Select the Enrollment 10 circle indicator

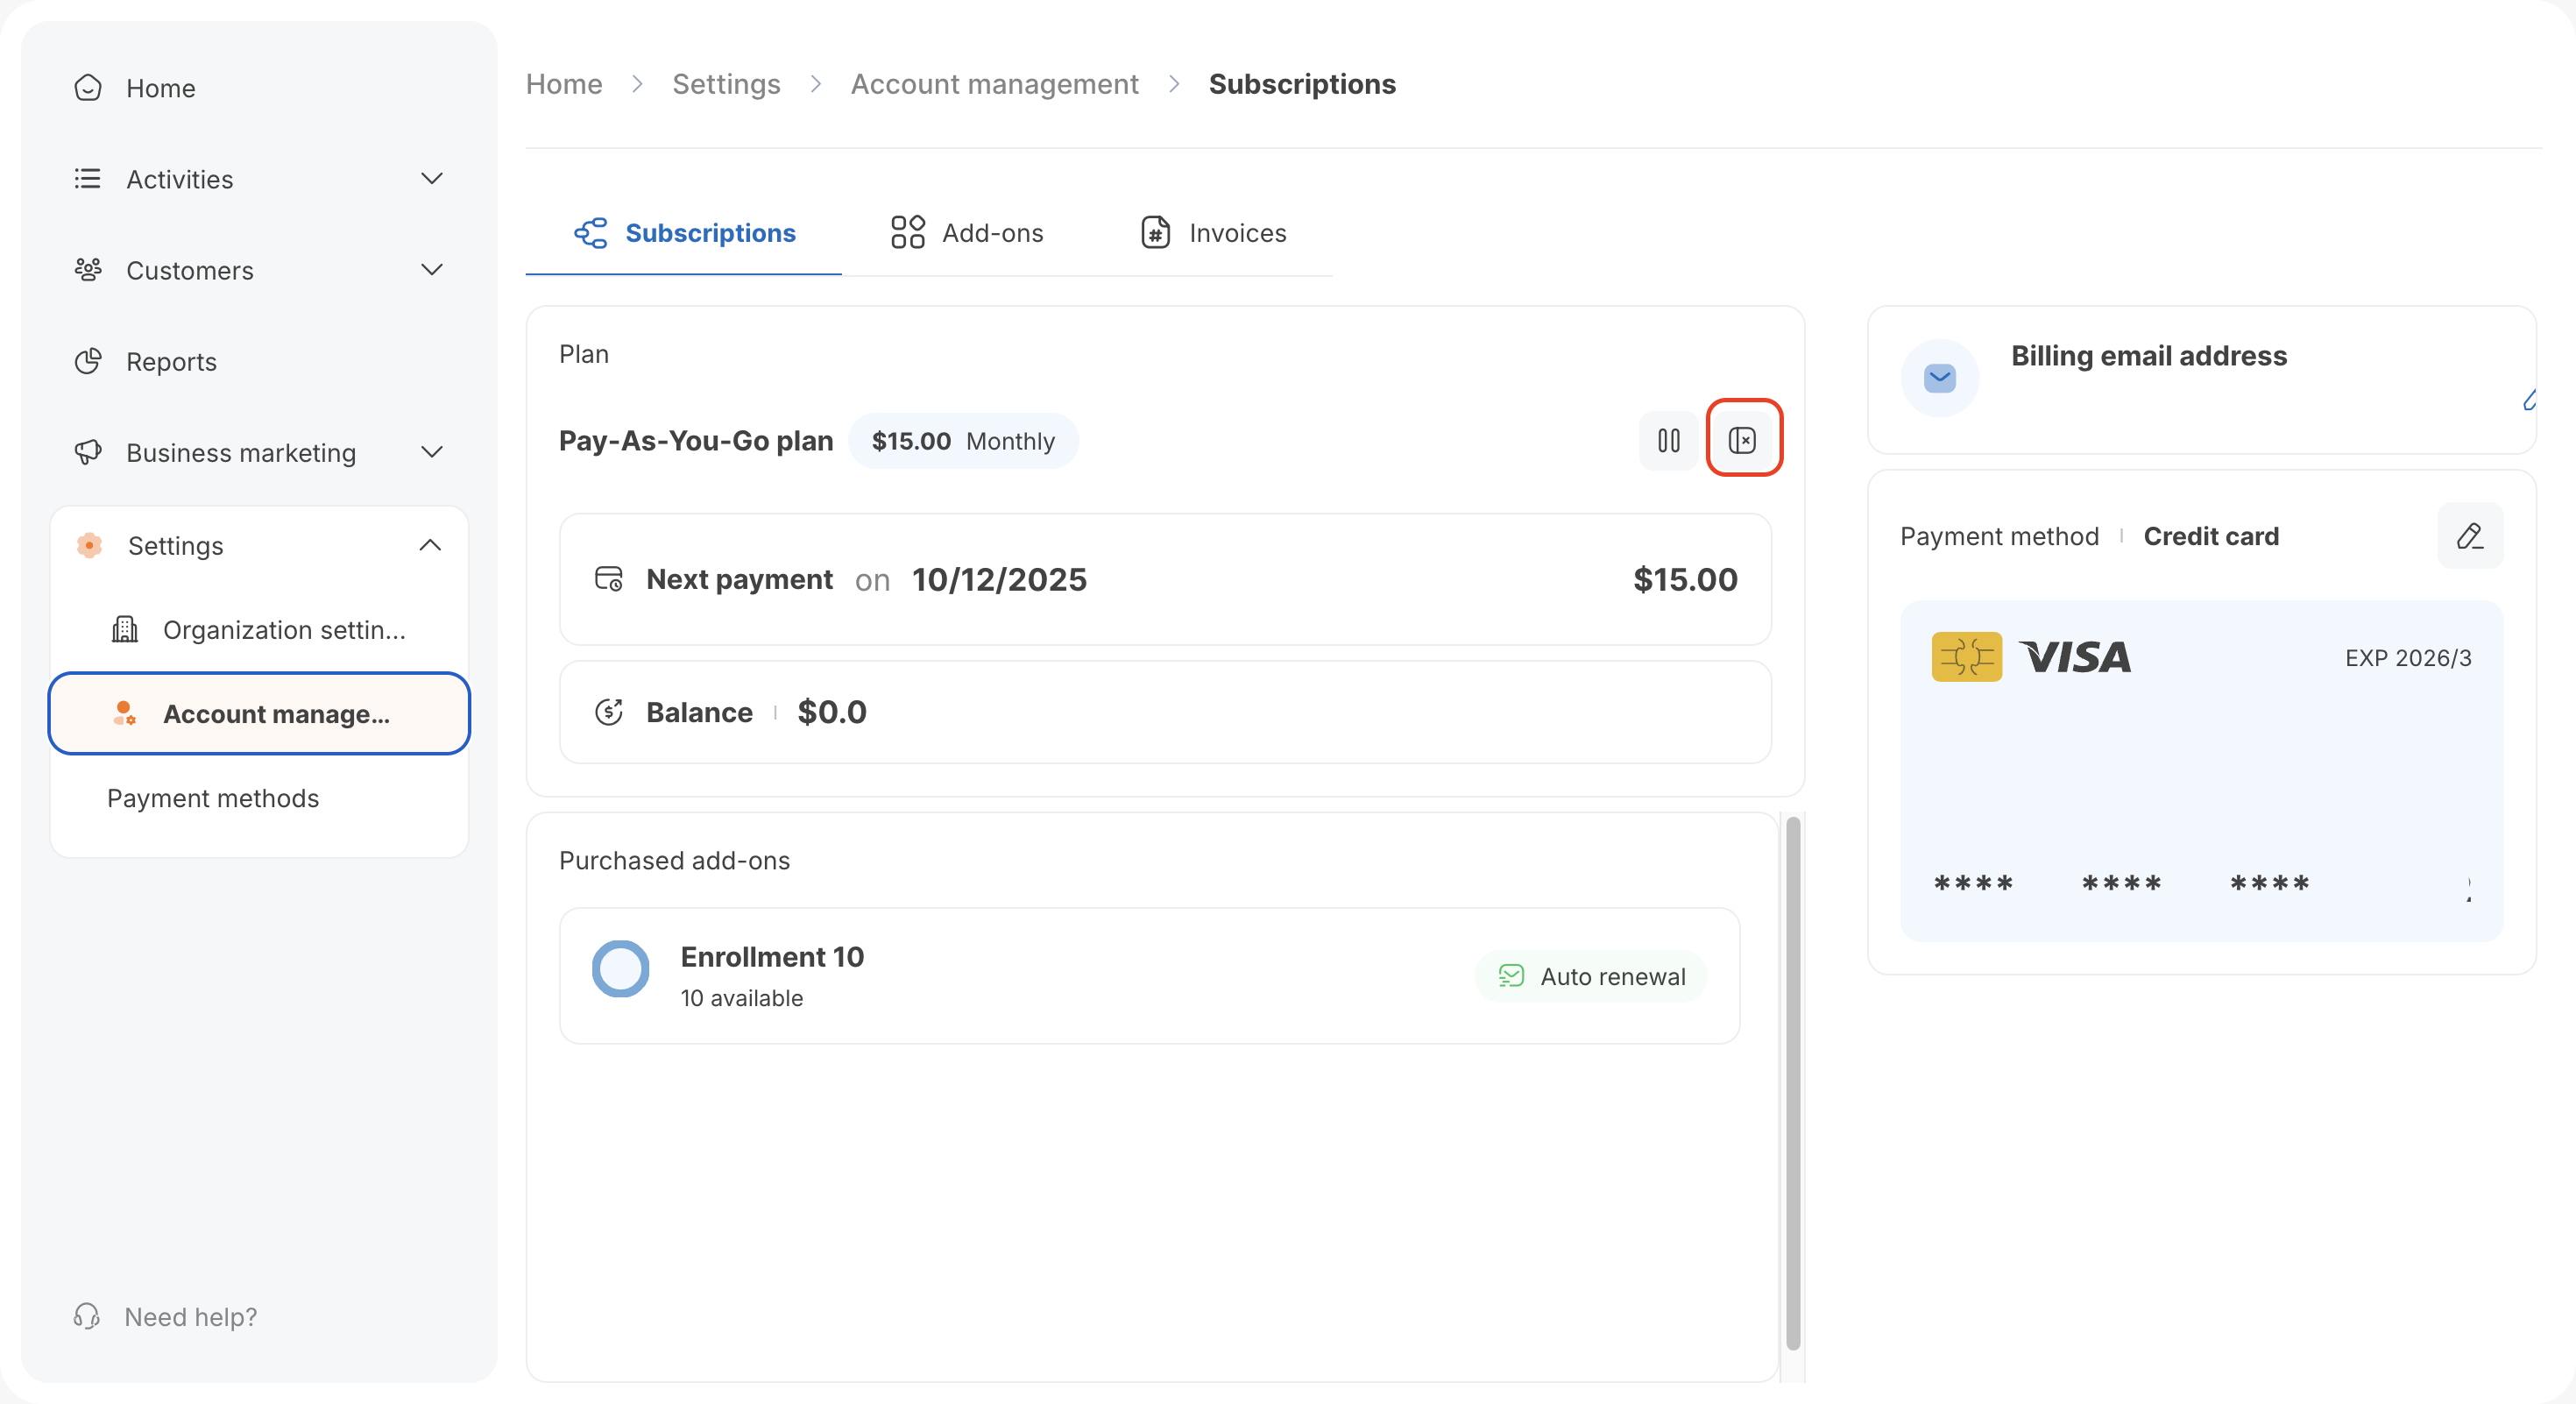(620, 969)
